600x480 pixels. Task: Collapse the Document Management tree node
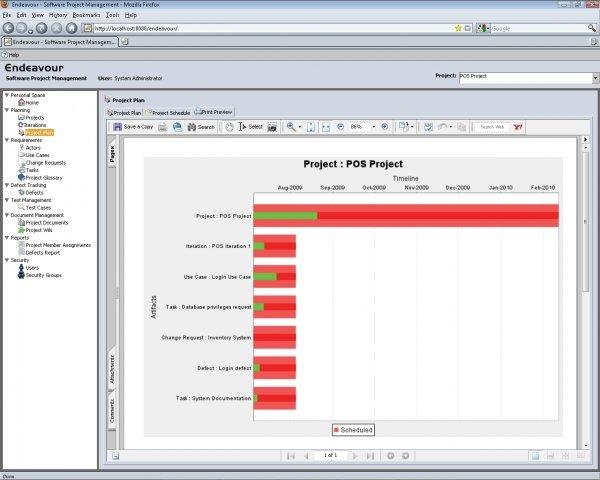tap(7, 215)
